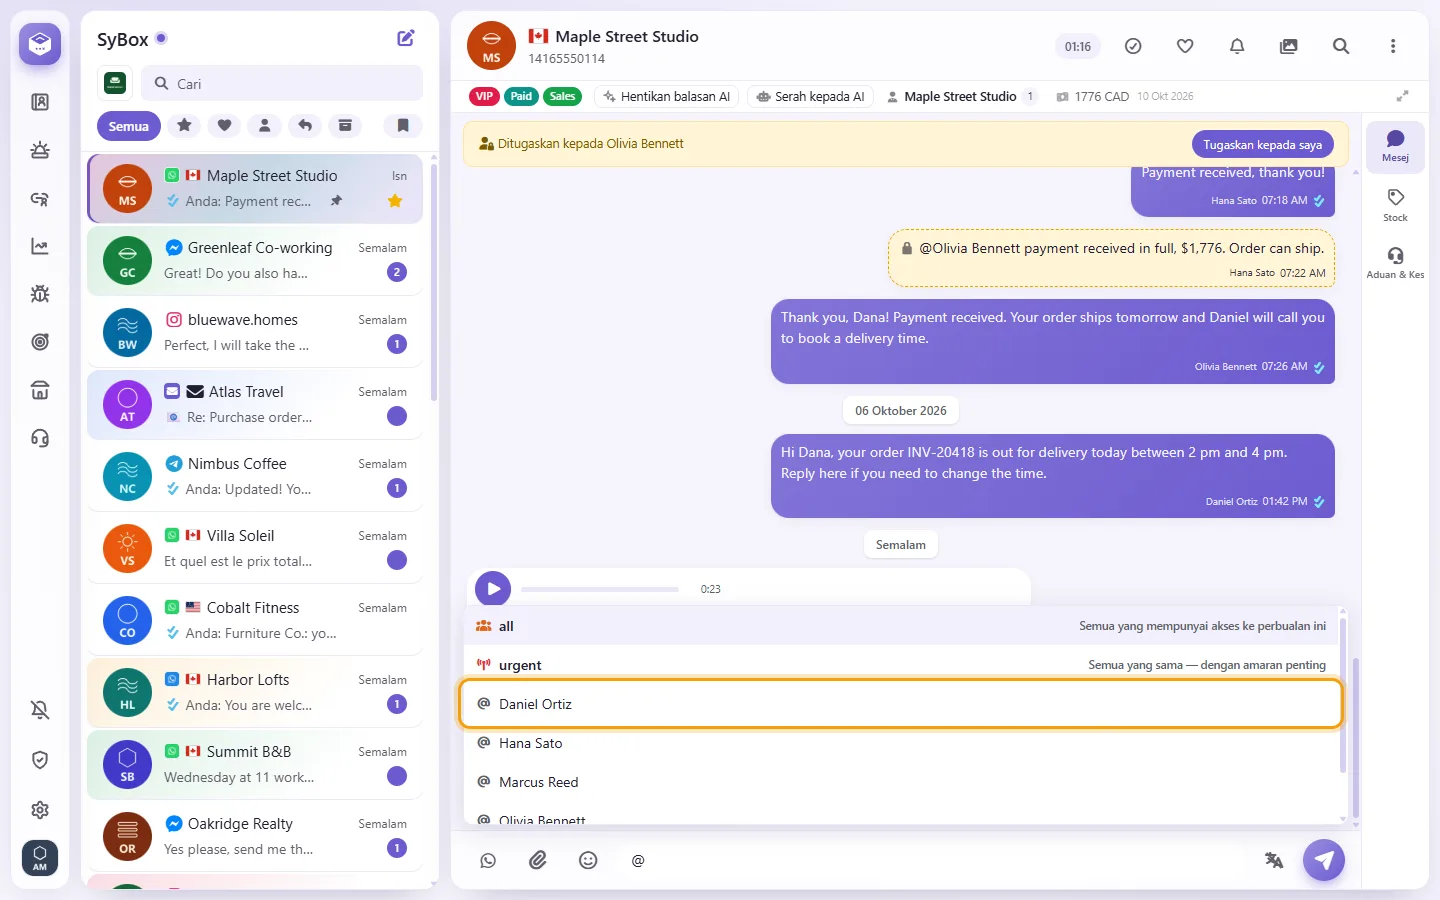Play the 0:23 voice message
This screenshot has height=900, width=1440.
click(x=493, y=589)
